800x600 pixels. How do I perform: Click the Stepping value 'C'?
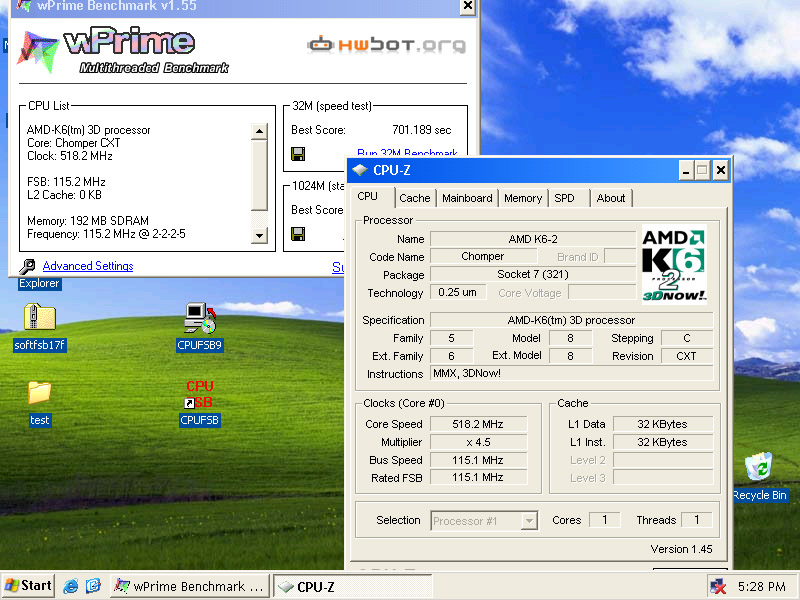click(x=686, y=338)
